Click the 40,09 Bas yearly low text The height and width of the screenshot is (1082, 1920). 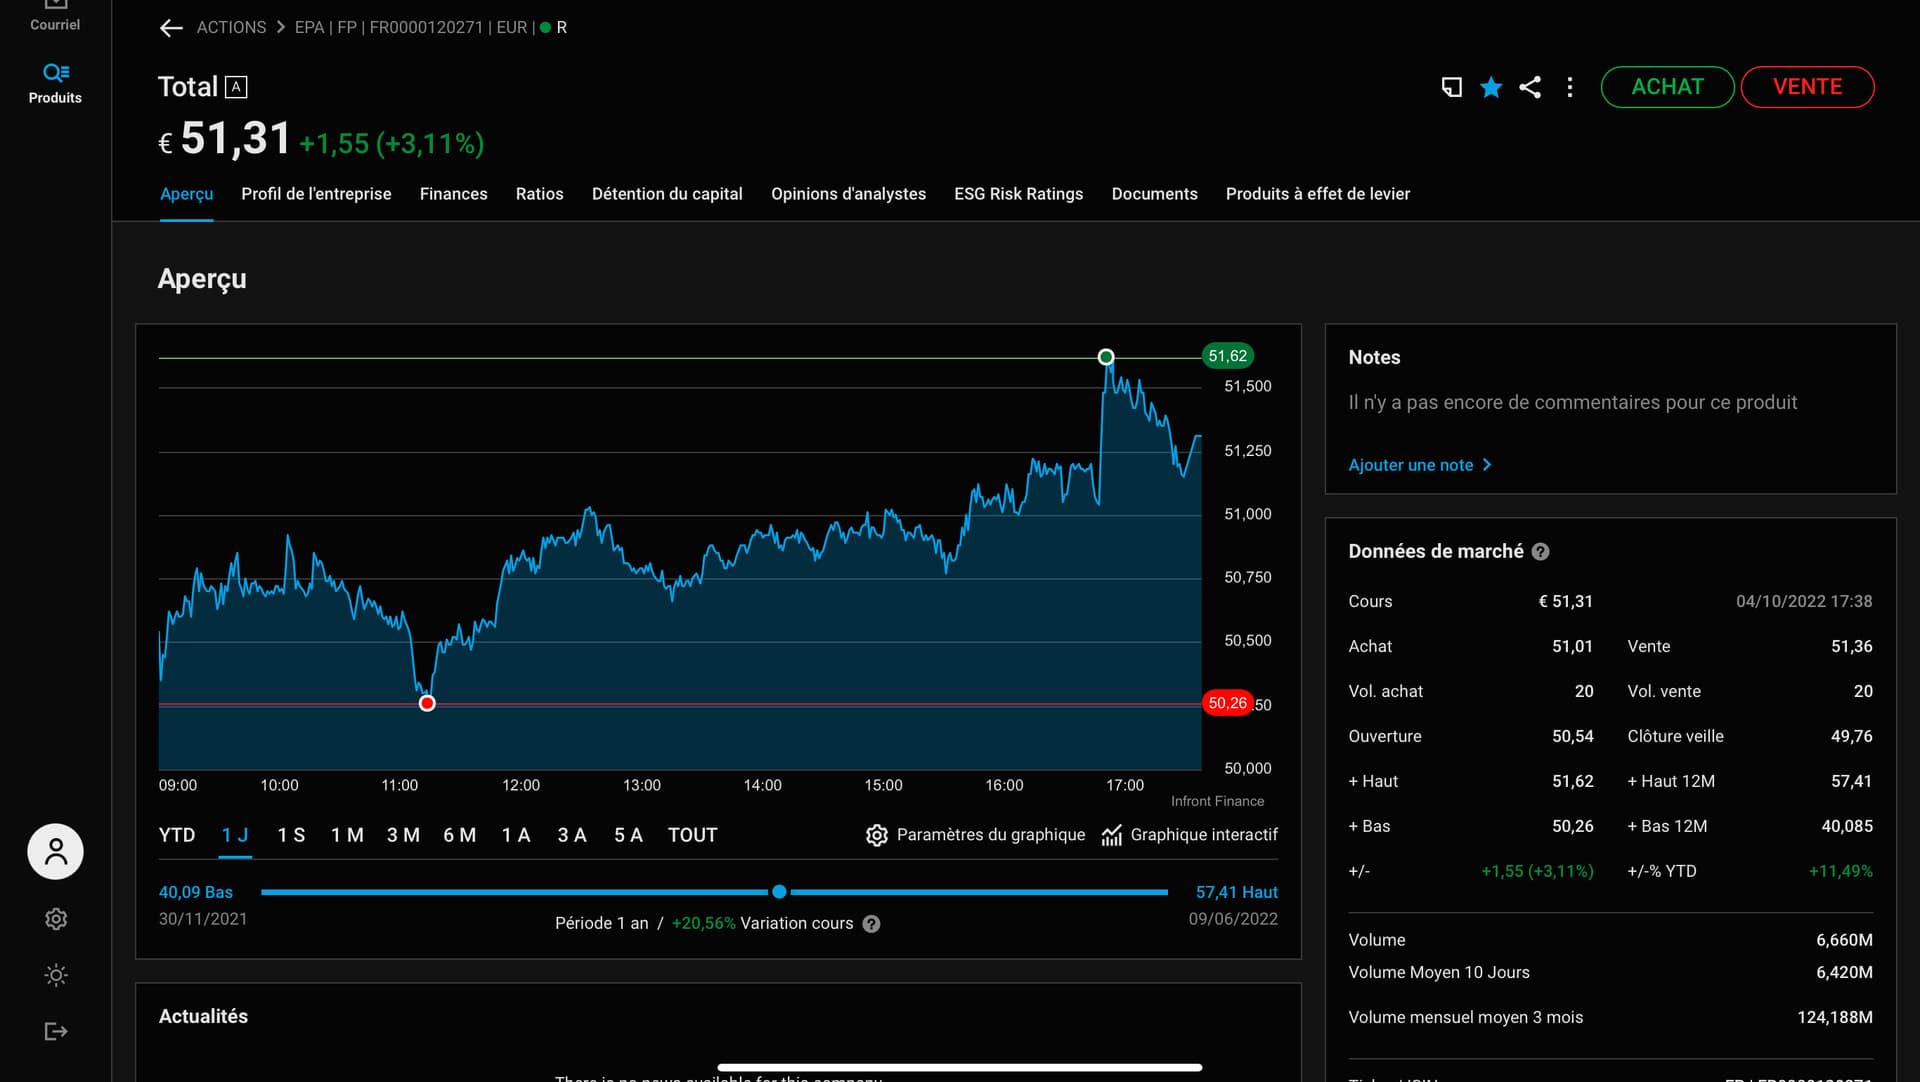tap(196, 892)
